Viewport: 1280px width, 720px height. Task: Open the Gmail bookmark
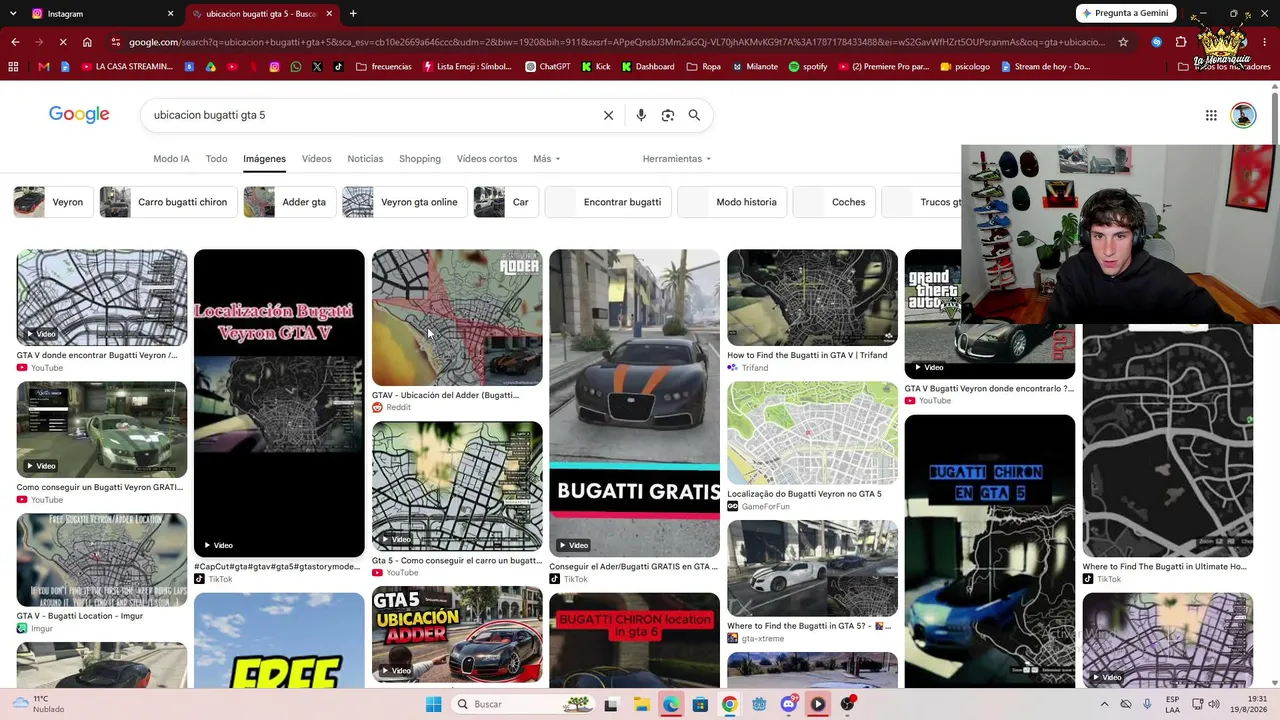(x=43, y=67)
